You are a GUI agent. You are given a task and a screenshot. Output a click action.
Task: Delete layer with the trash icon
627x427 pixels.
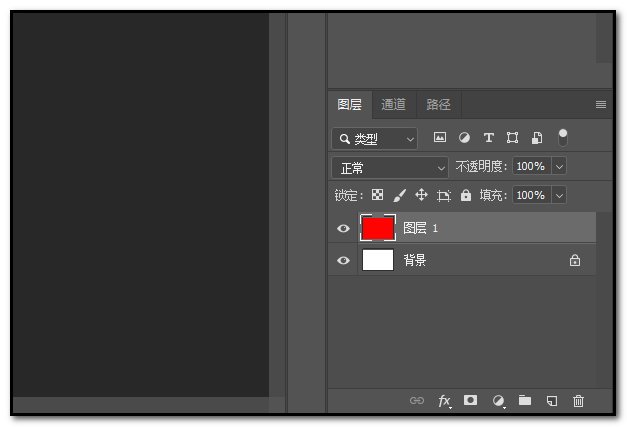(578, 401)
